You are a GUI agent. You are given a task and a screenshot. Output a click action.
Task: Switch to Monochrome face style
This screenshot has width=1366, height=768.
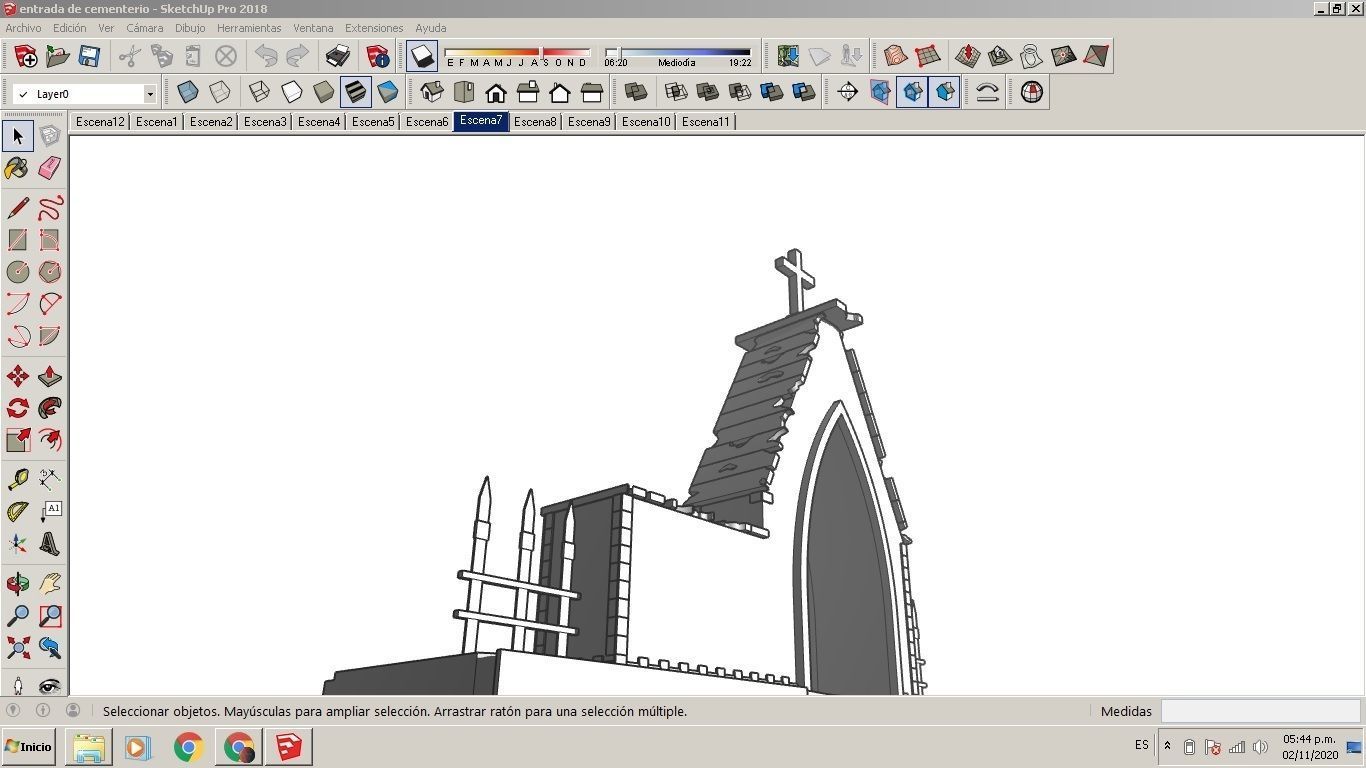point(388,92)
